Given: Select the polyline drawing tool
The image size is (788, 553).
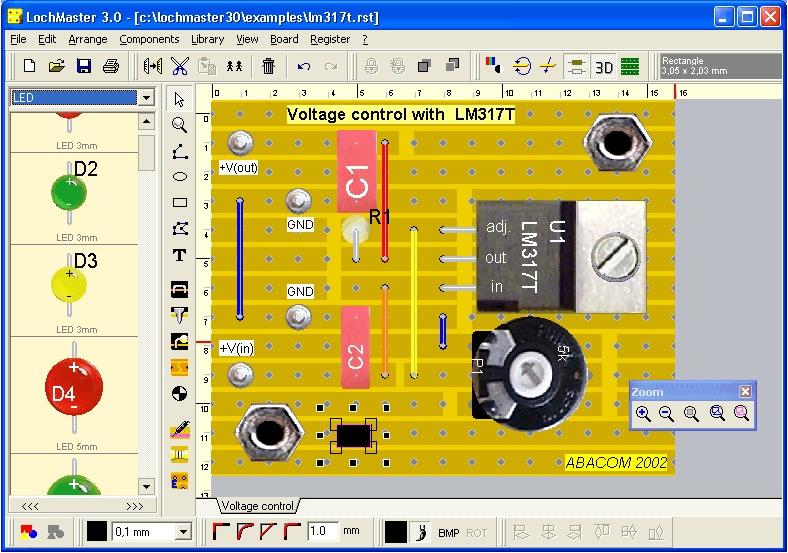Looking at the screenshot, I should point(180,151).
